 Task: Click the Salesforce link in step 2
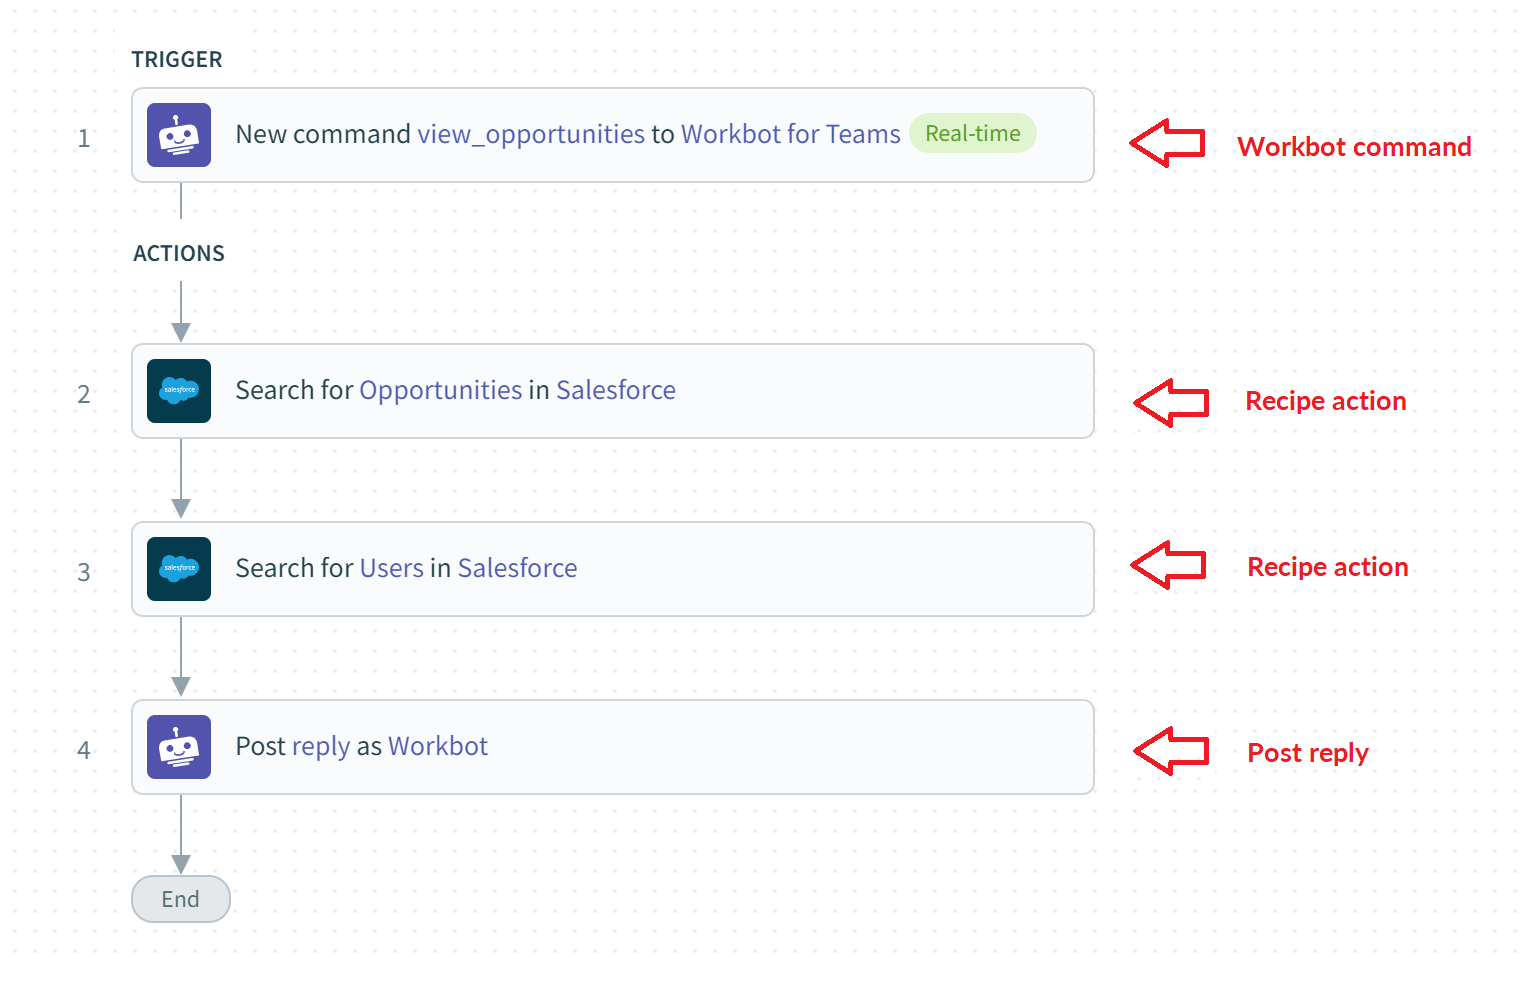(x=615, y=390)
